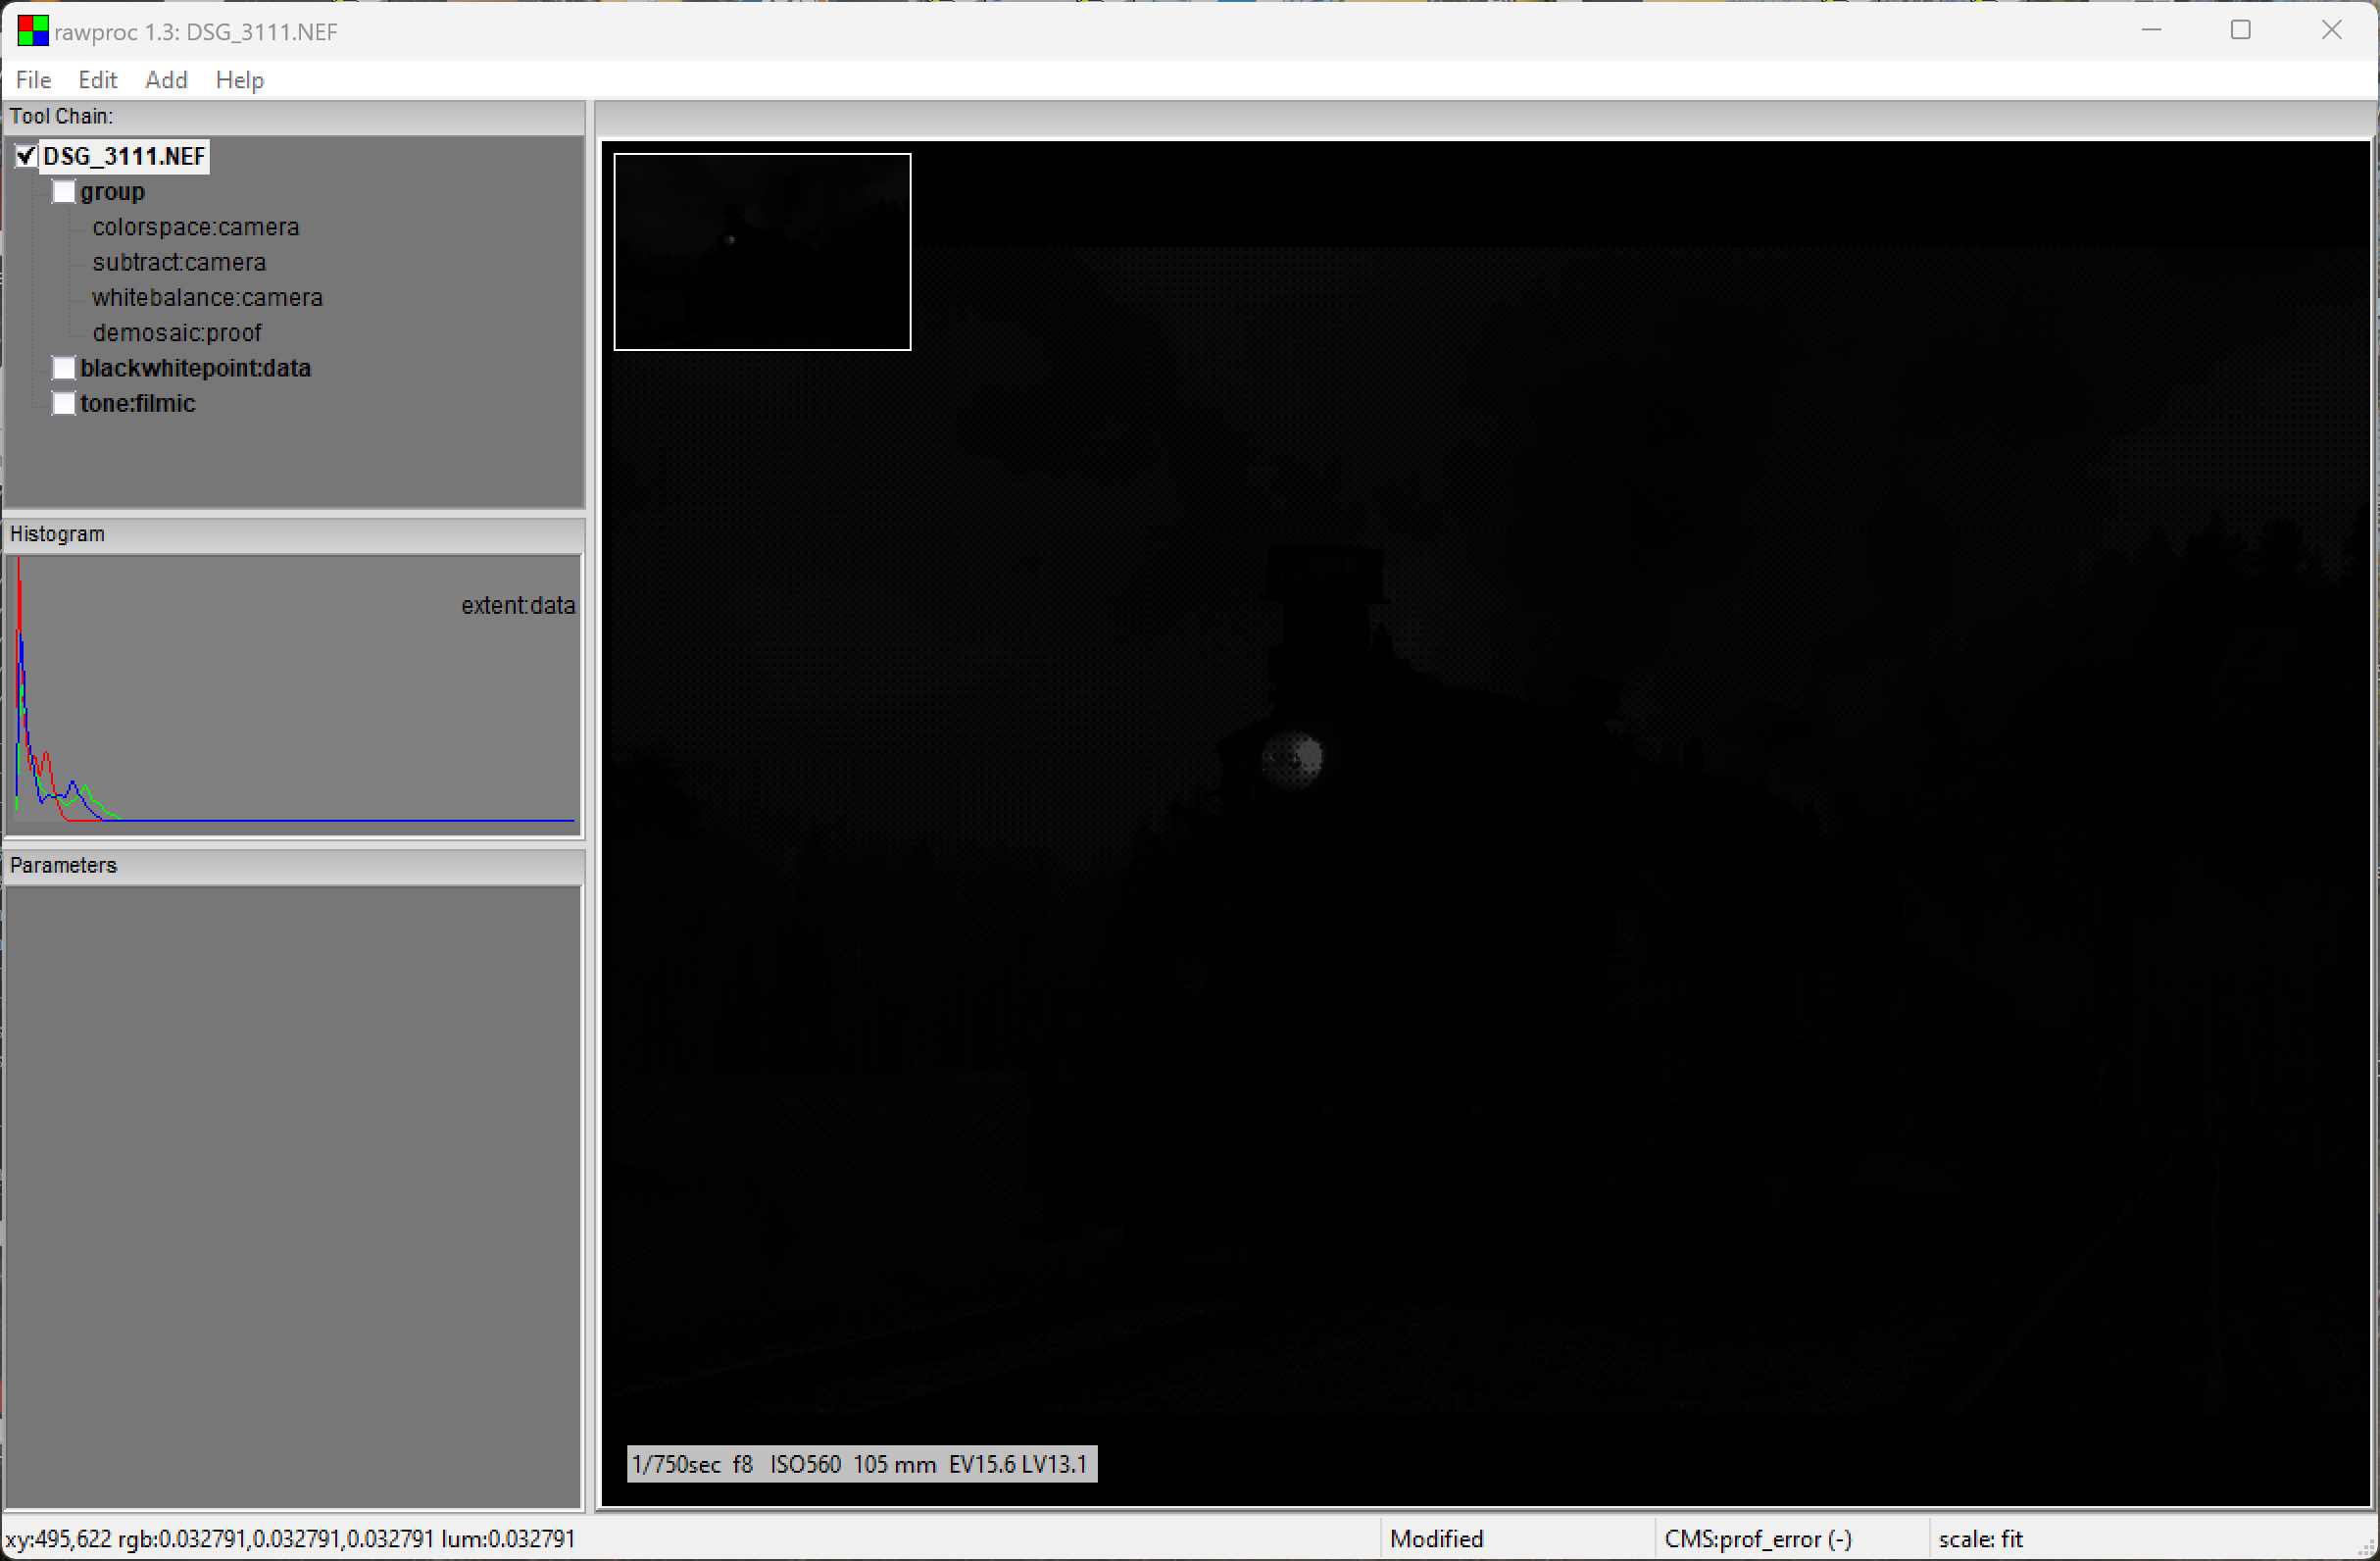Click the exposure info overlay text
Viewport: 2380px width, 1561px height.
(x=860, y=1464)
